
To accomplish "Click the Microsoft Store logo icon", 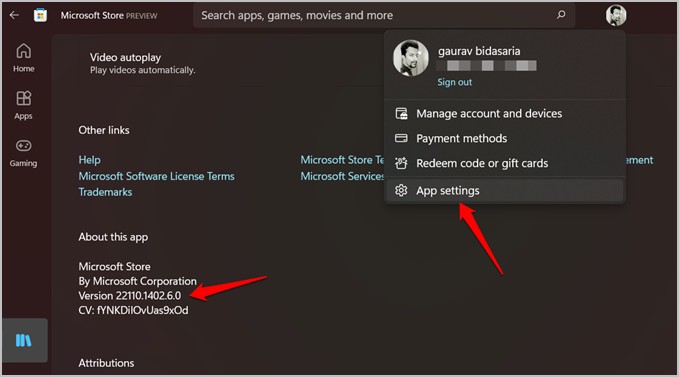I will tap(40, 15).
